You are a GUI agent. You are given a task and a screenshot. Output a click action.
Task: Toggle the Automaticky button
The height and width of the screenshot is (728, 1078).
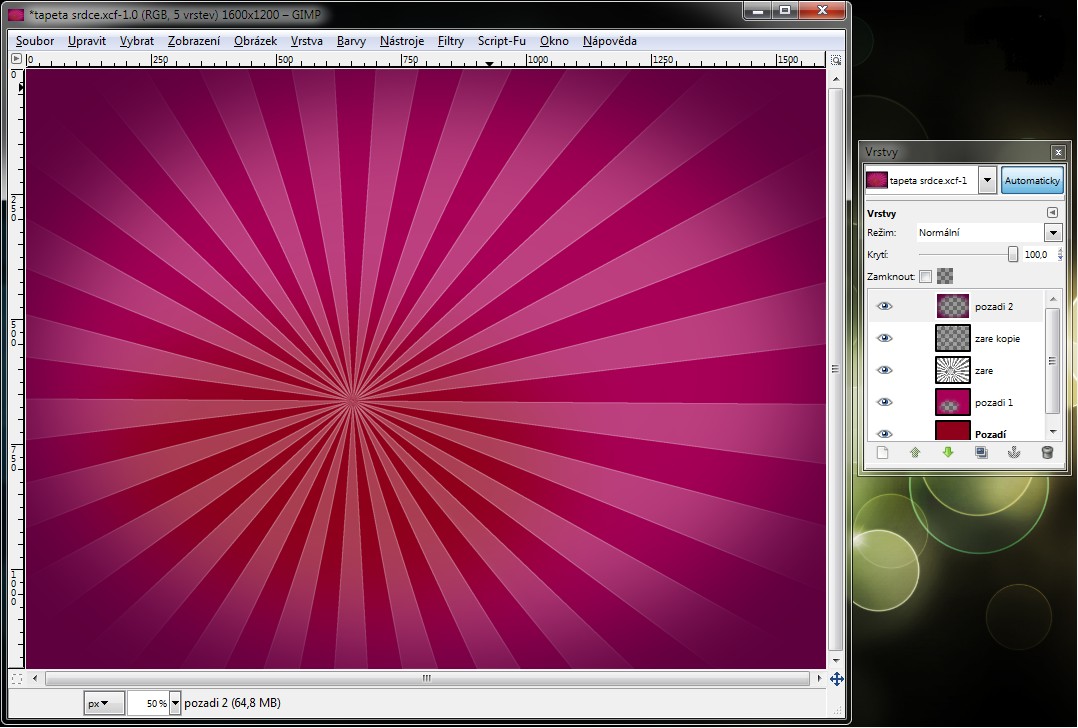point(1032,181)
